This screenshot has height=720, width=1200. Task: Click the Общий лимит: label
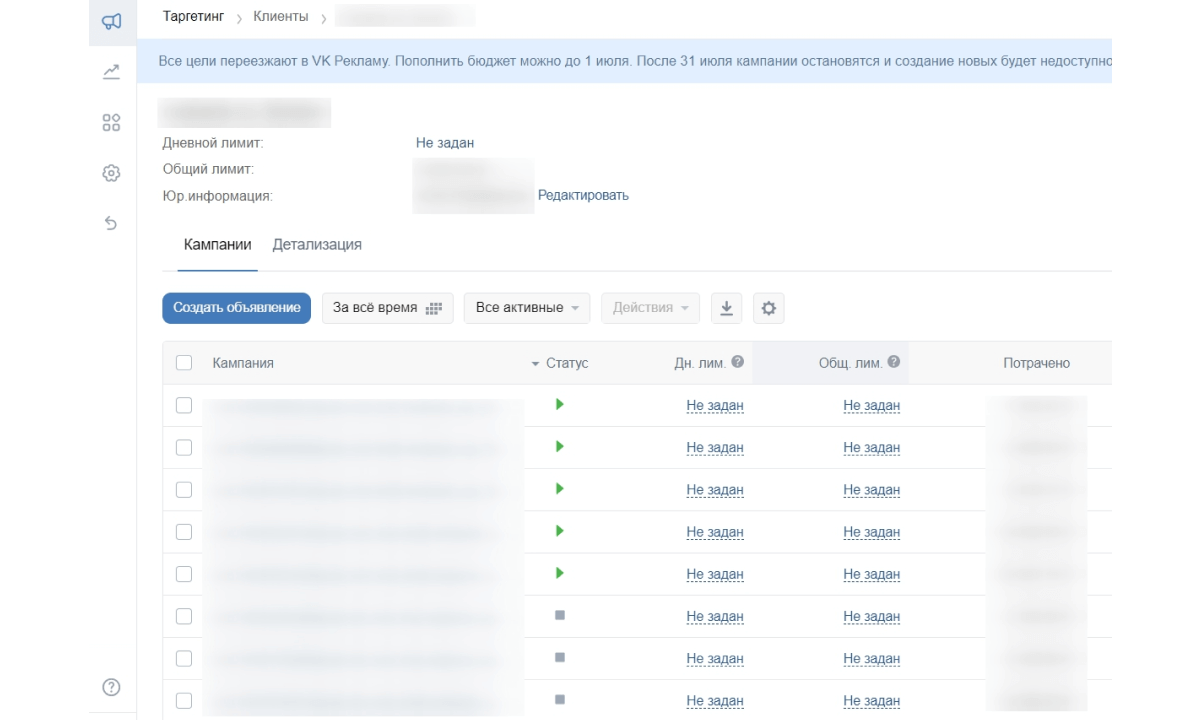[208, 169]
